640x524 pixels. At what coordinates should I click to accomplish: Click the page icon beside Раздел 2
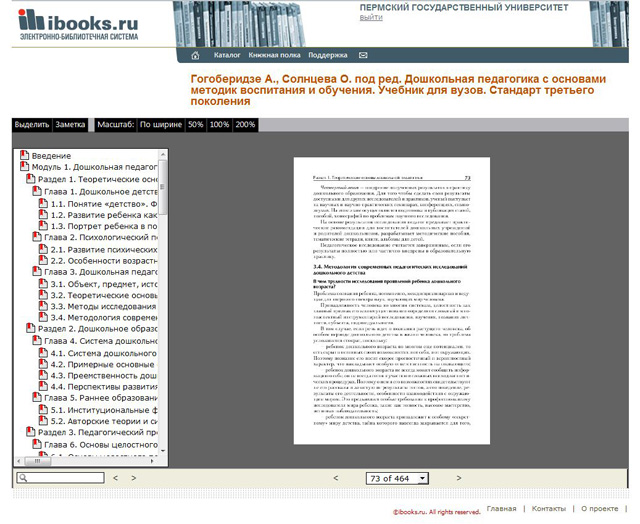(x=31, y=328)
